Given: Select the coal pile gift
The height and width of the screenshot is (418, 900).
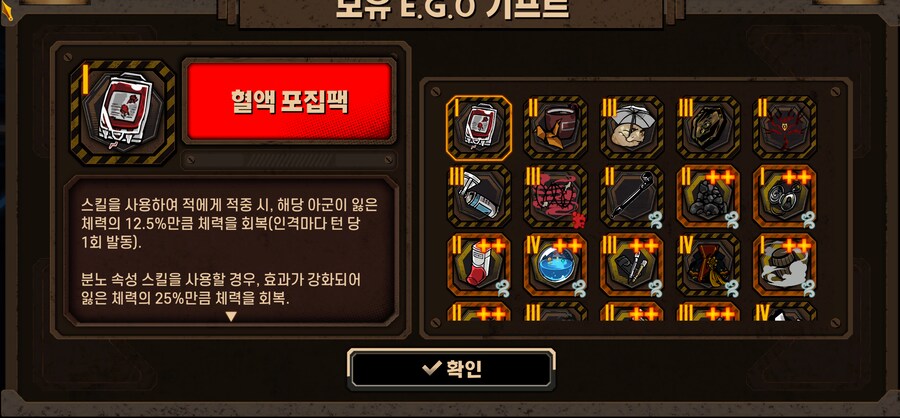Looking at the screenshot, I should [708, 196].
